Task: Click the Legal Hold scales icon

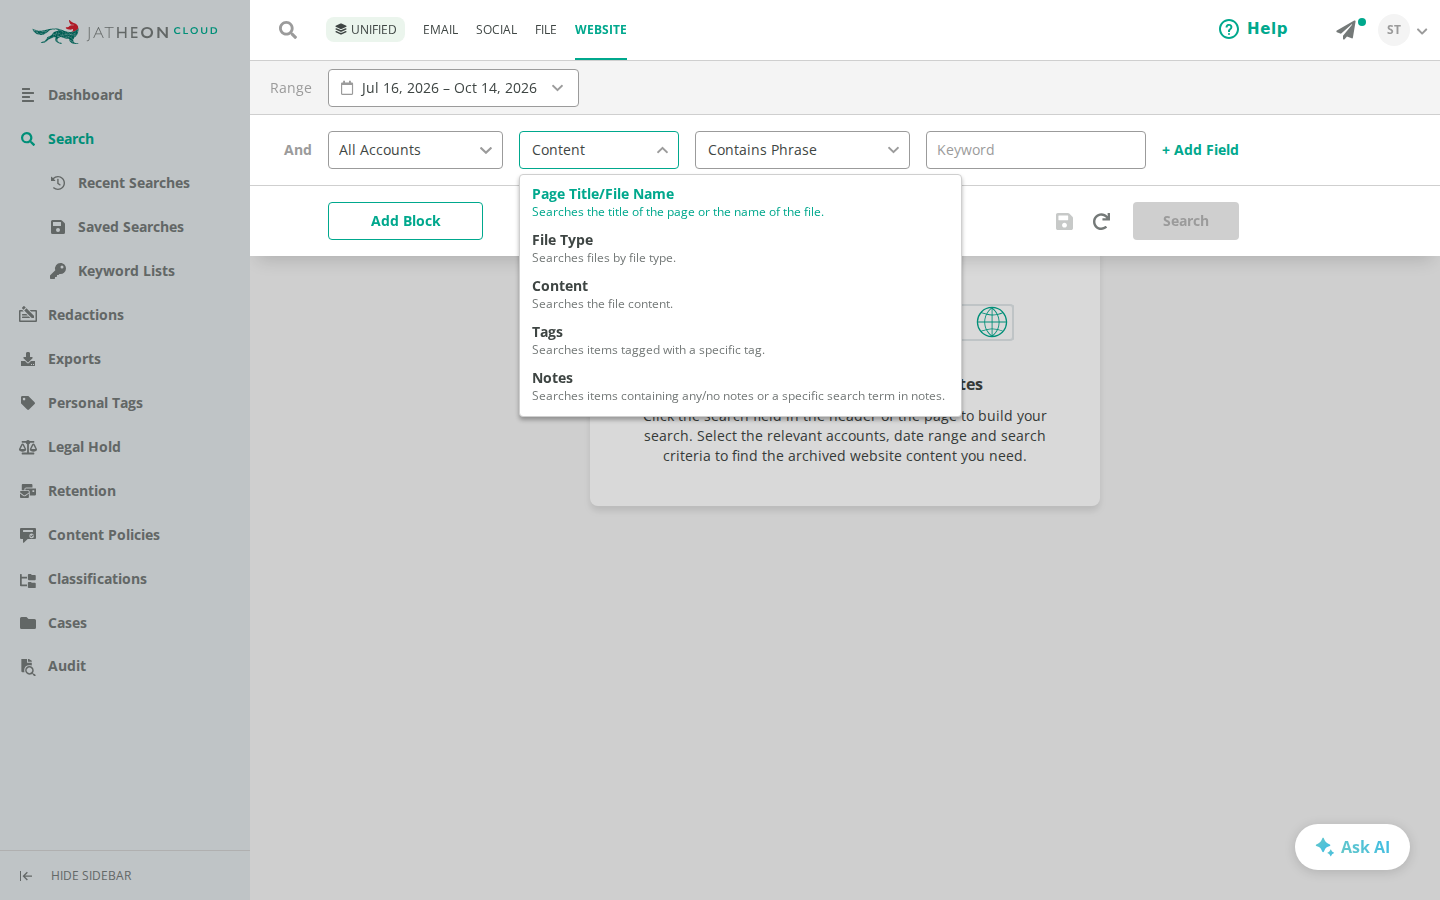Action: pyautogui.click(x=28, y=447)
